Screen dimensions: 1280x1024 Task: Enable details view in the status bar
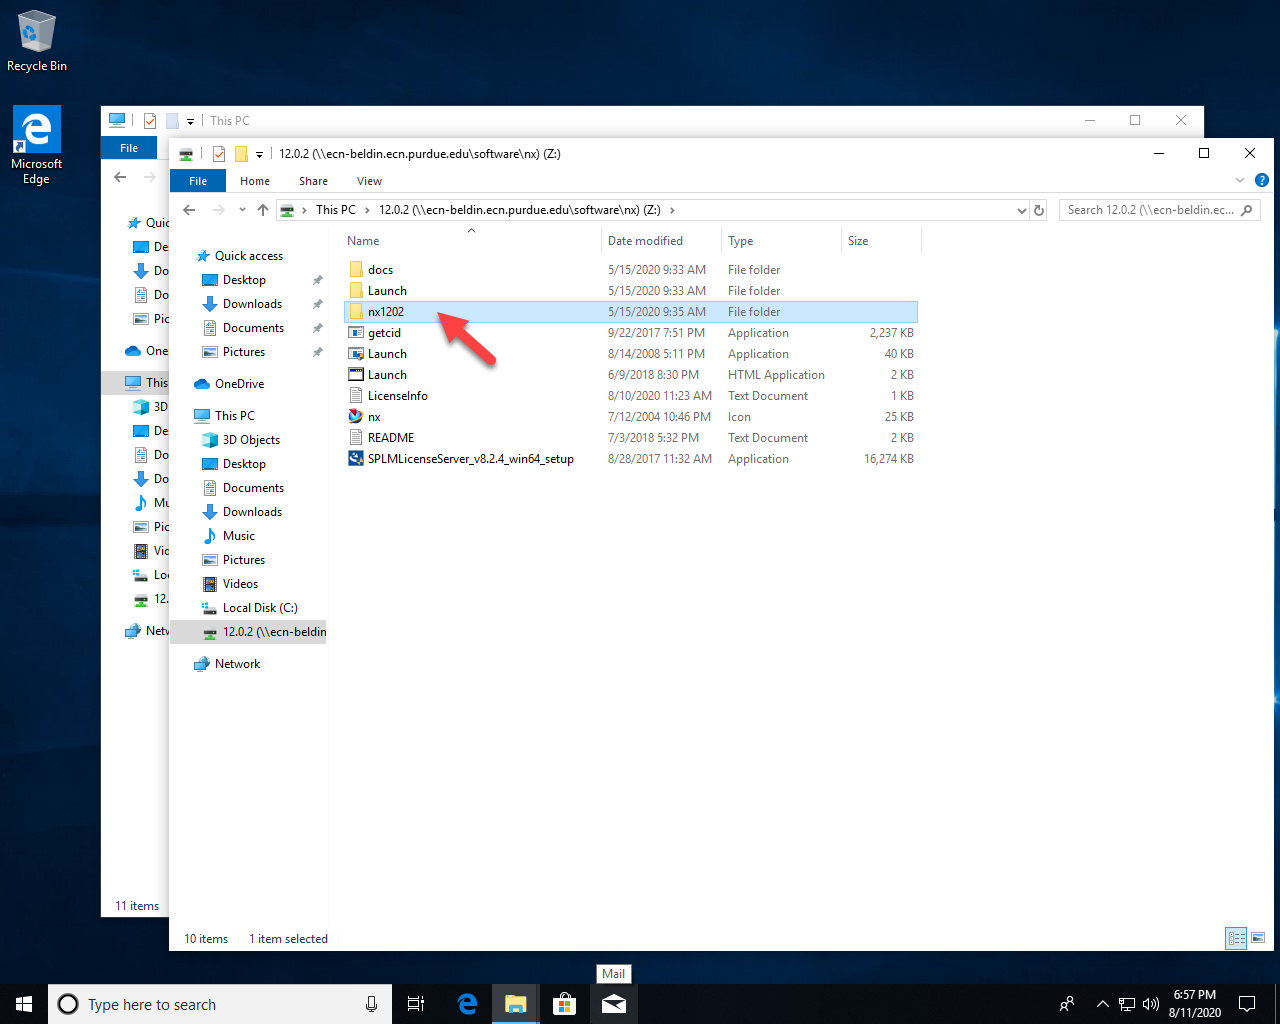[x=1235, y=938]
